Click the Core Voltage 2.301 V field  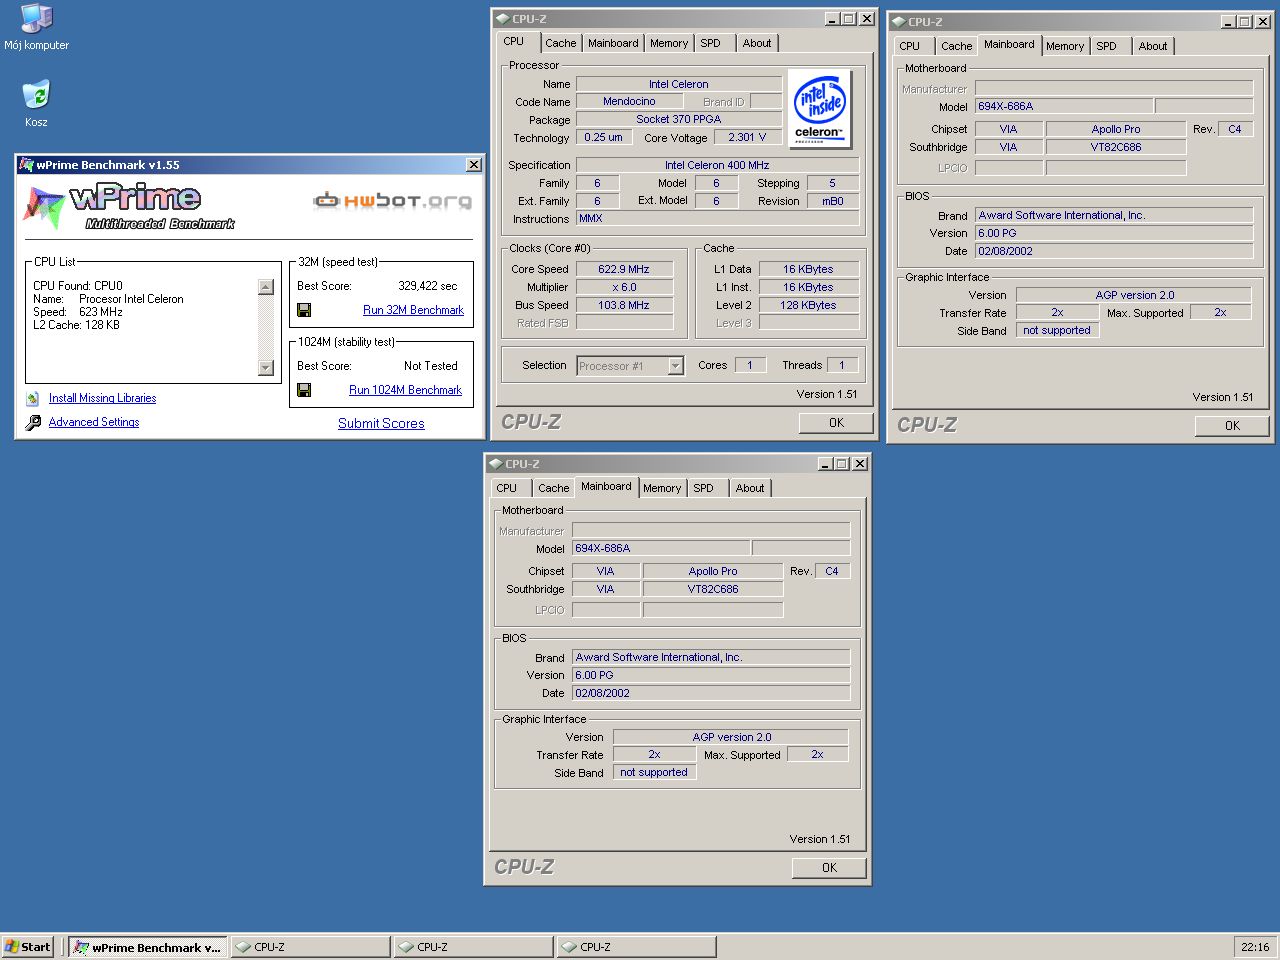pyautogui.click(x=747, y=138)
